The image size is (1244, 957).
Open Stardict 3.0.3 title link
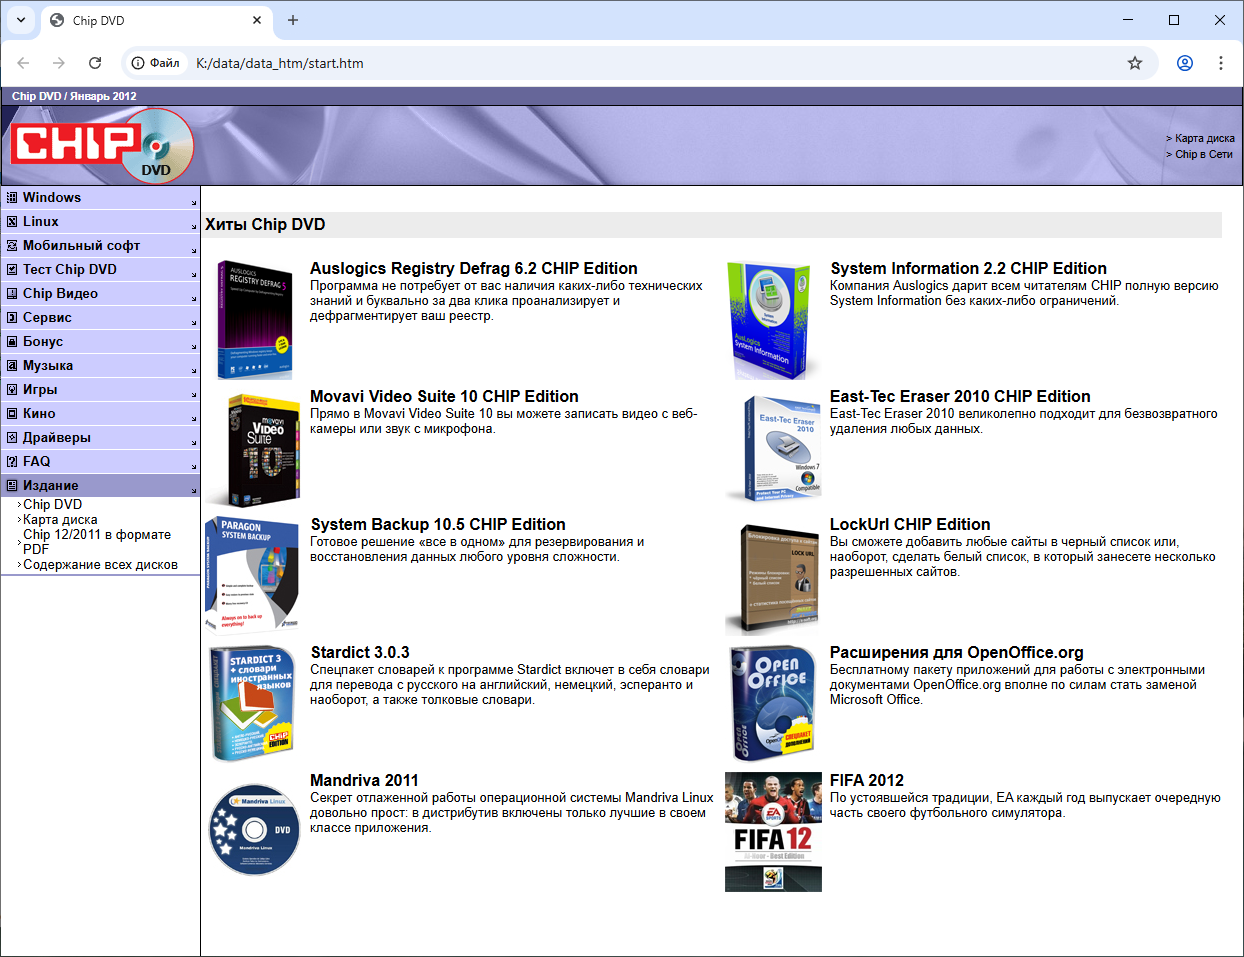pyautogui.click(x=360, y=652)
